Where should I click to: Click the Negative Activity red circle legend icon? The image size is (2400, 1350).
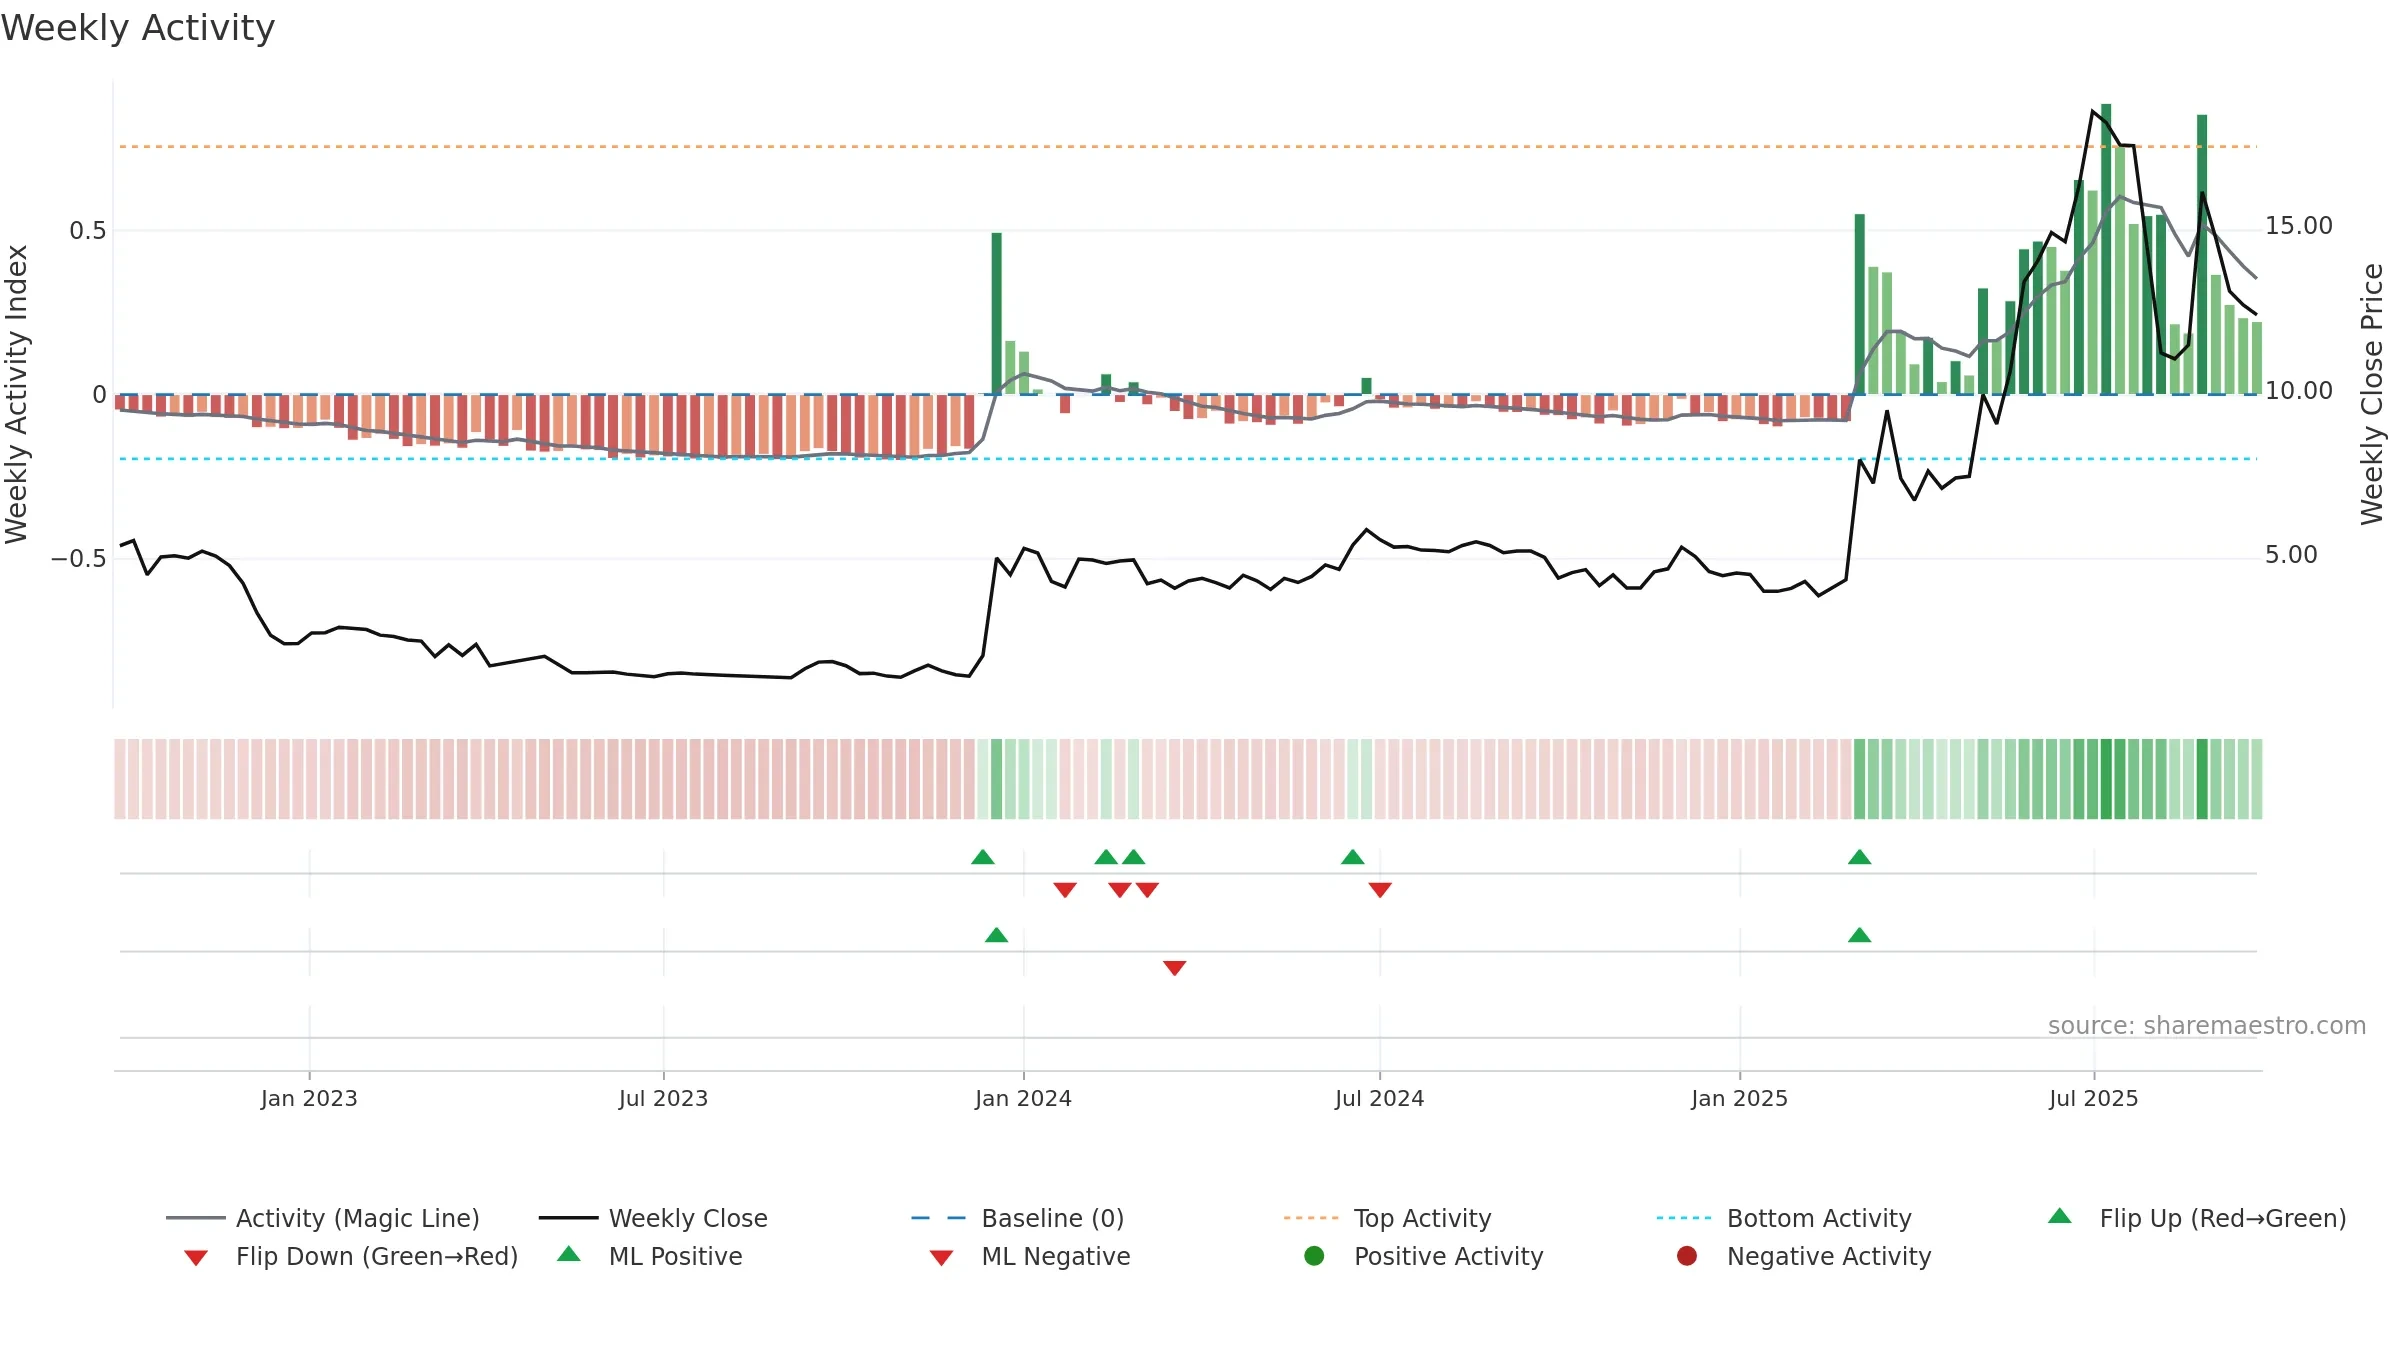(1687, 1255)
